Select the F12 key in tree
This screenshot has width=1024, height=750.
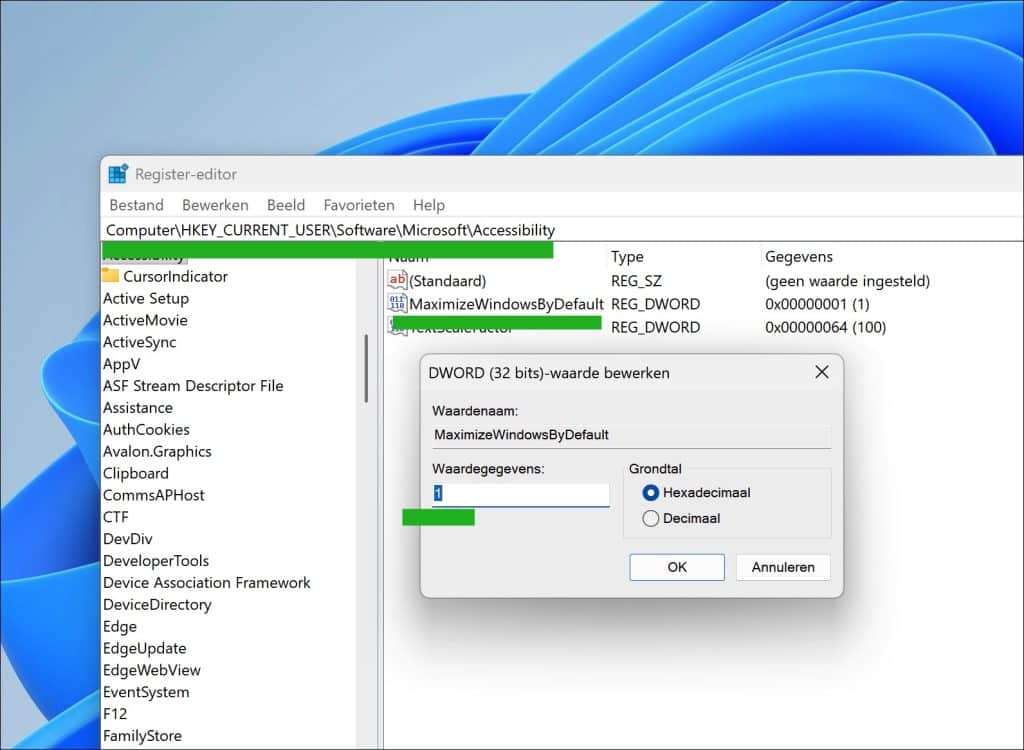point(115,714)
